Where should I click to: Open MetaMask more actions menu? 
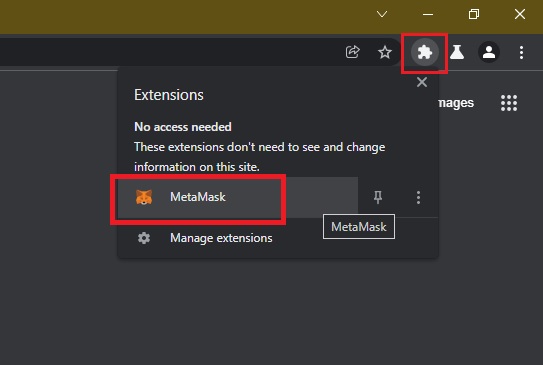pyautogui.click(x=418, y=197)
